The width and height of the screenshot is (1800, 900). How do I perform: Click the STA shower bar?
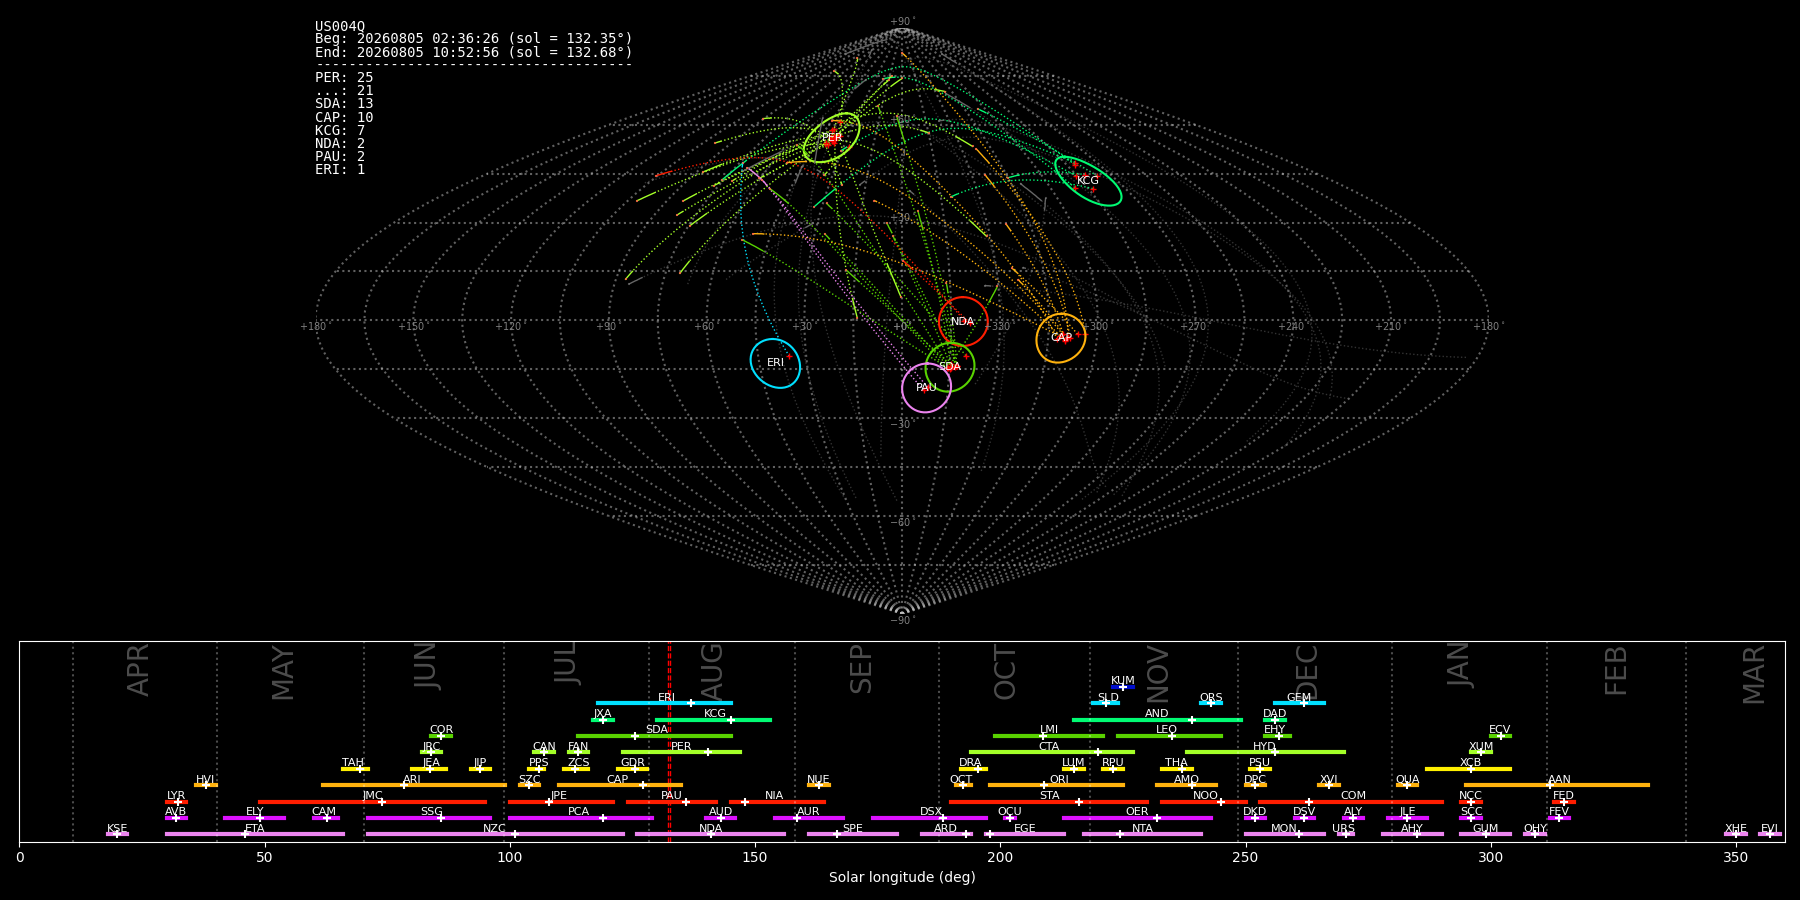point(1049,802)
